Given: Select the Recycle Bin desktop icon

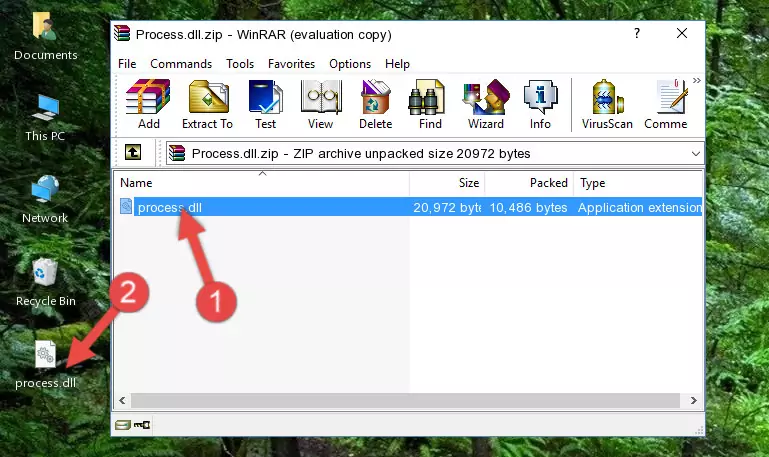Looking at the screenshot, I should [x=46, y=282].
